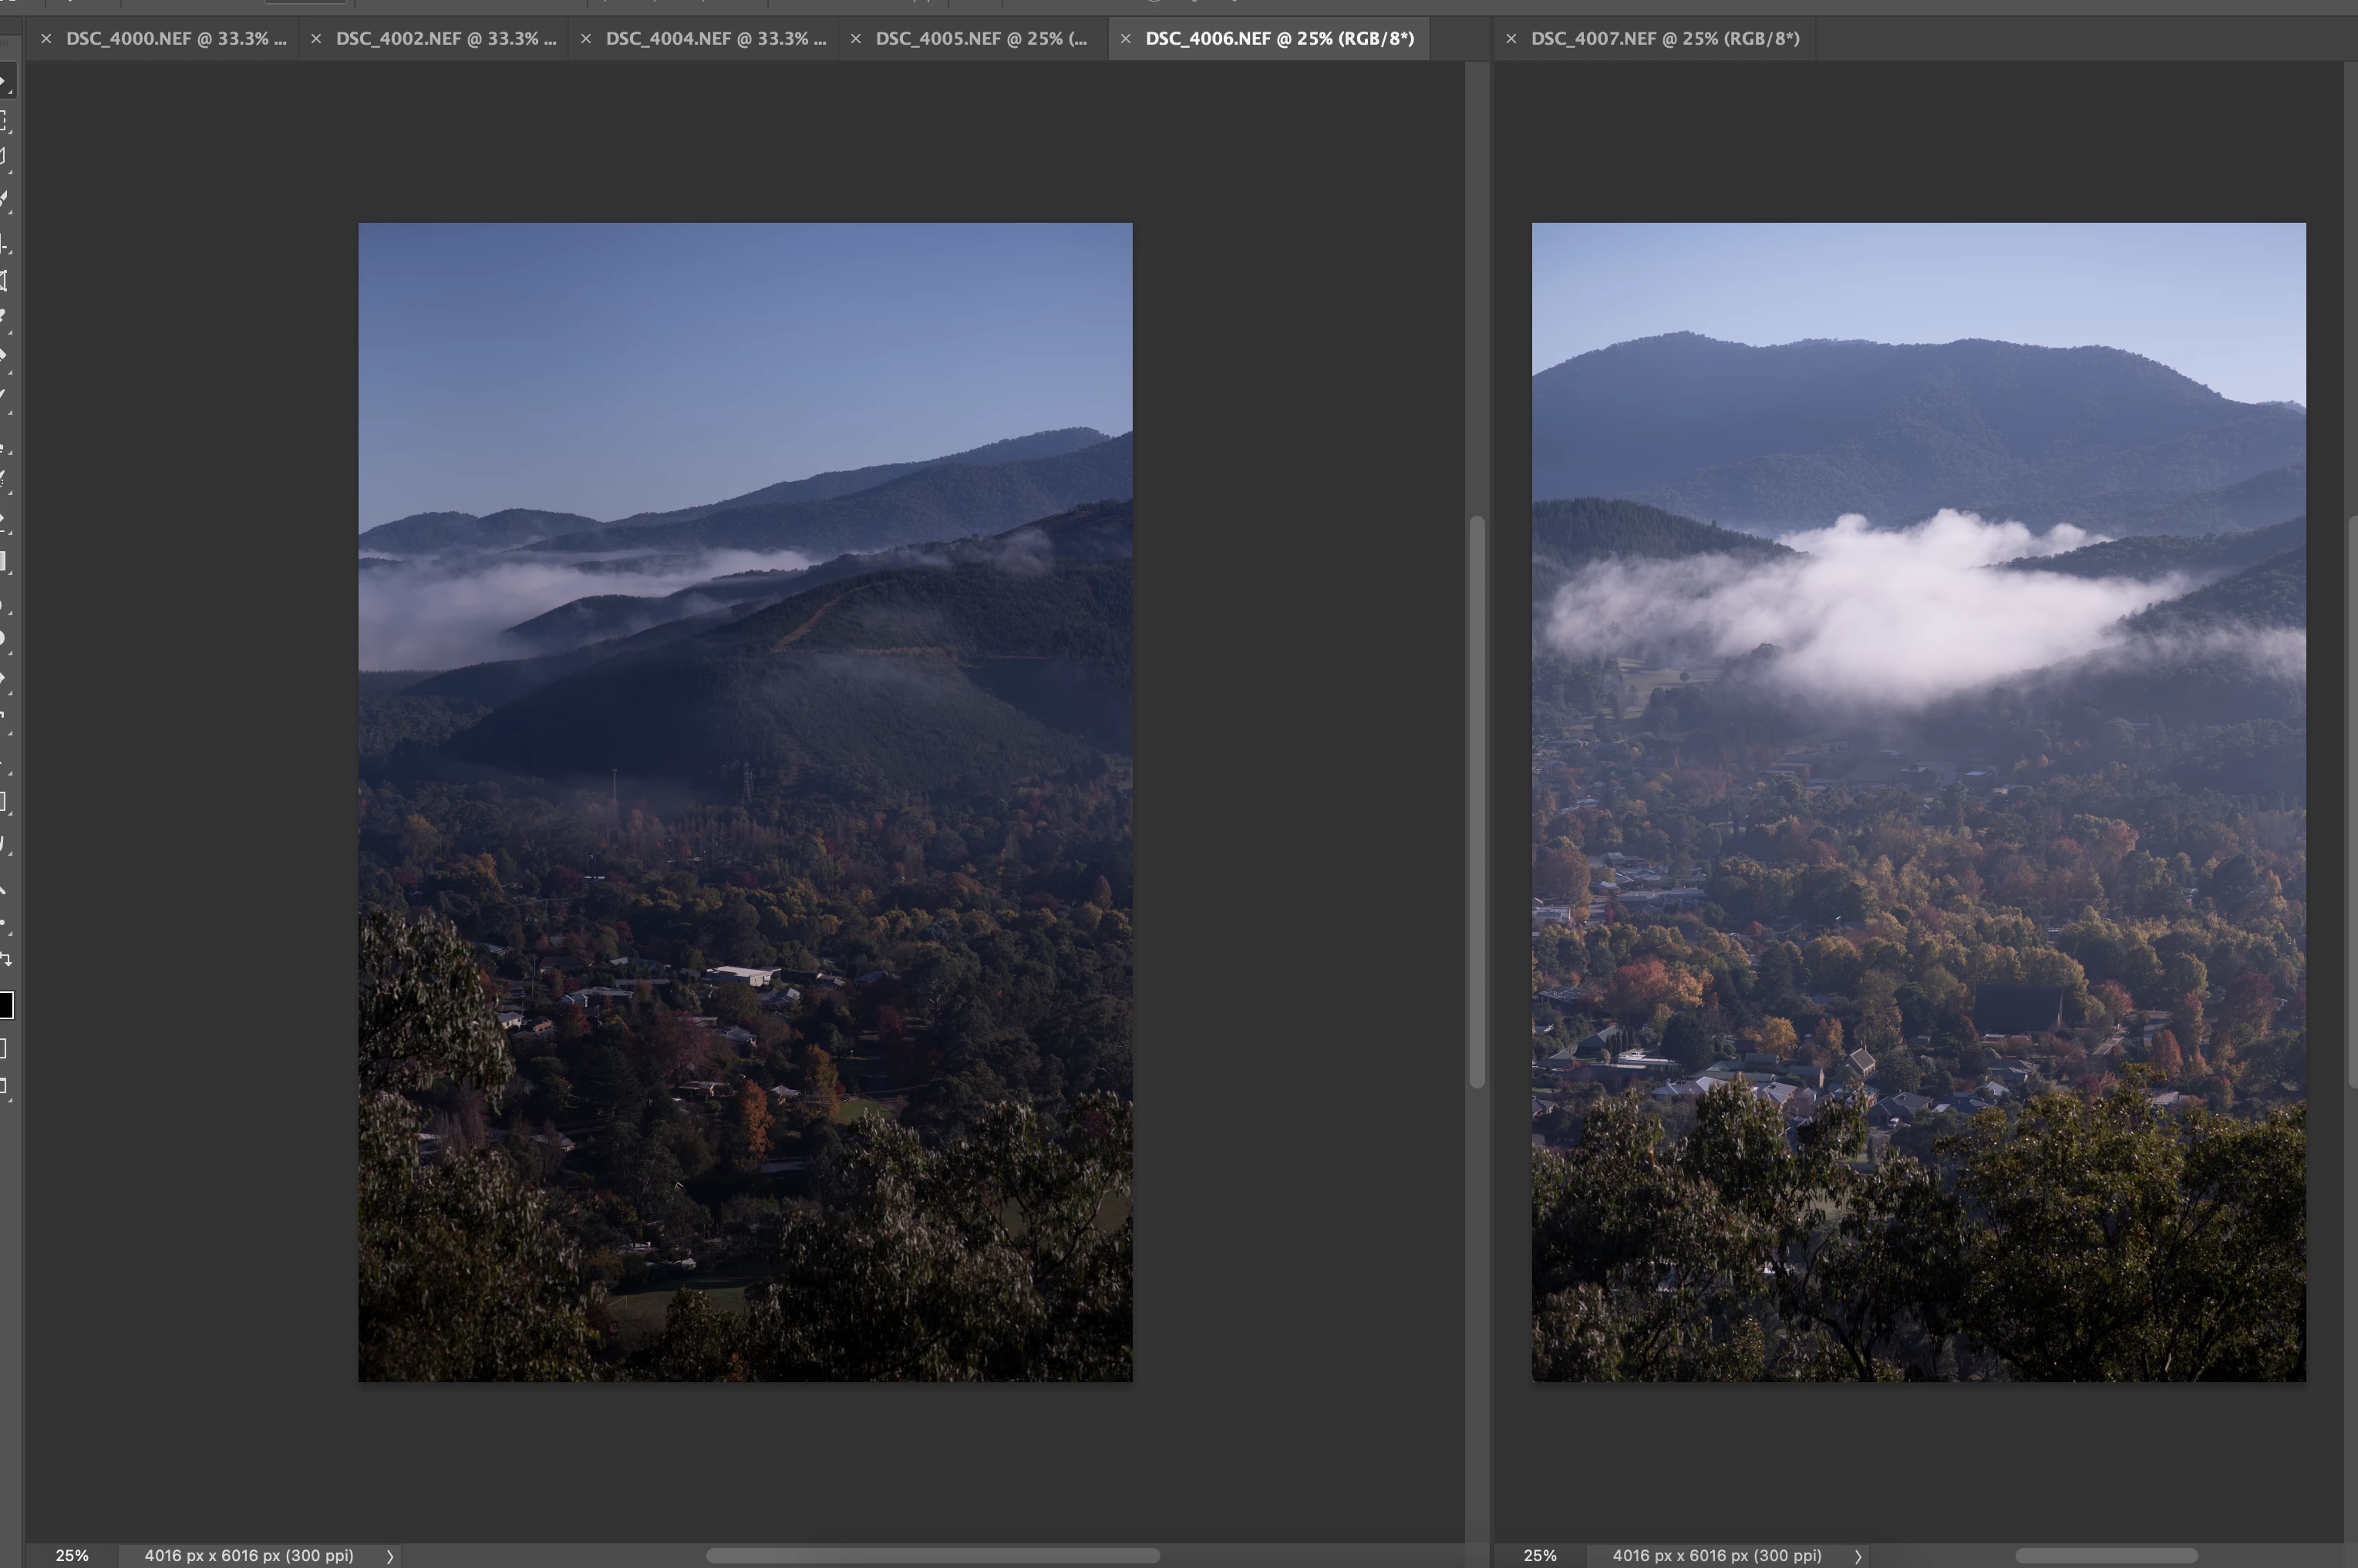Open the change screen mode button
Image resolution: width=2358 pixels, height=1568 pixels.
(x=4, y=1087)
